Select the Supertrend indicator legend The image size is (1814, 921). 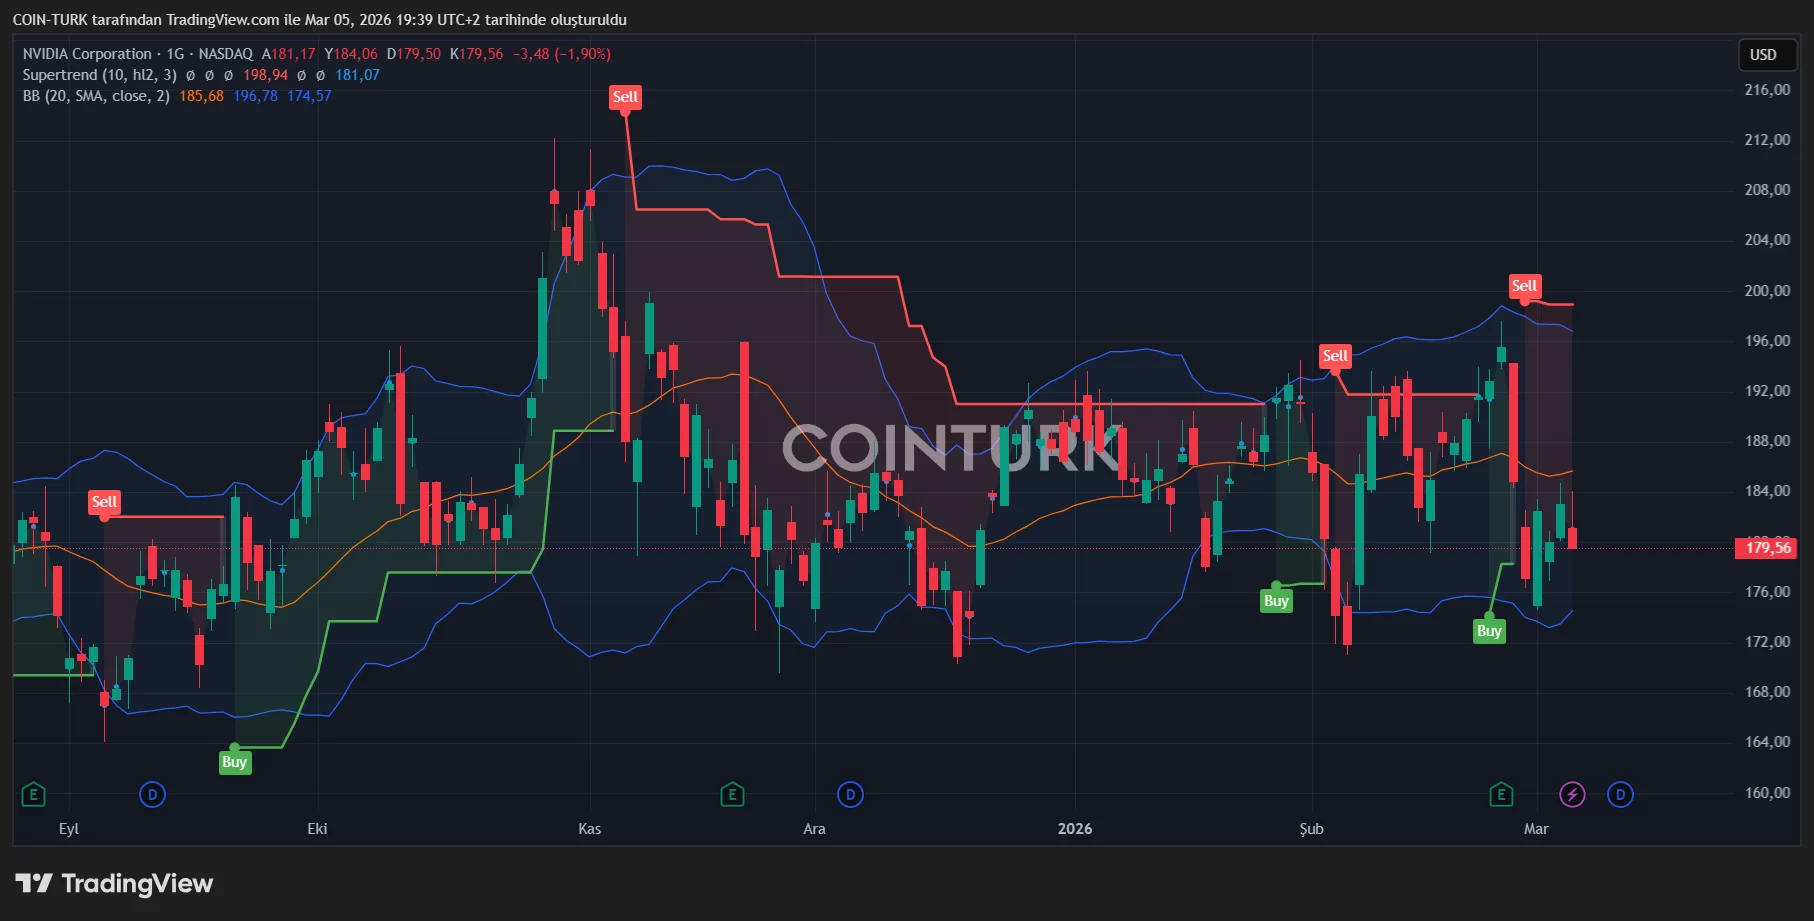(x=100, y=75)
